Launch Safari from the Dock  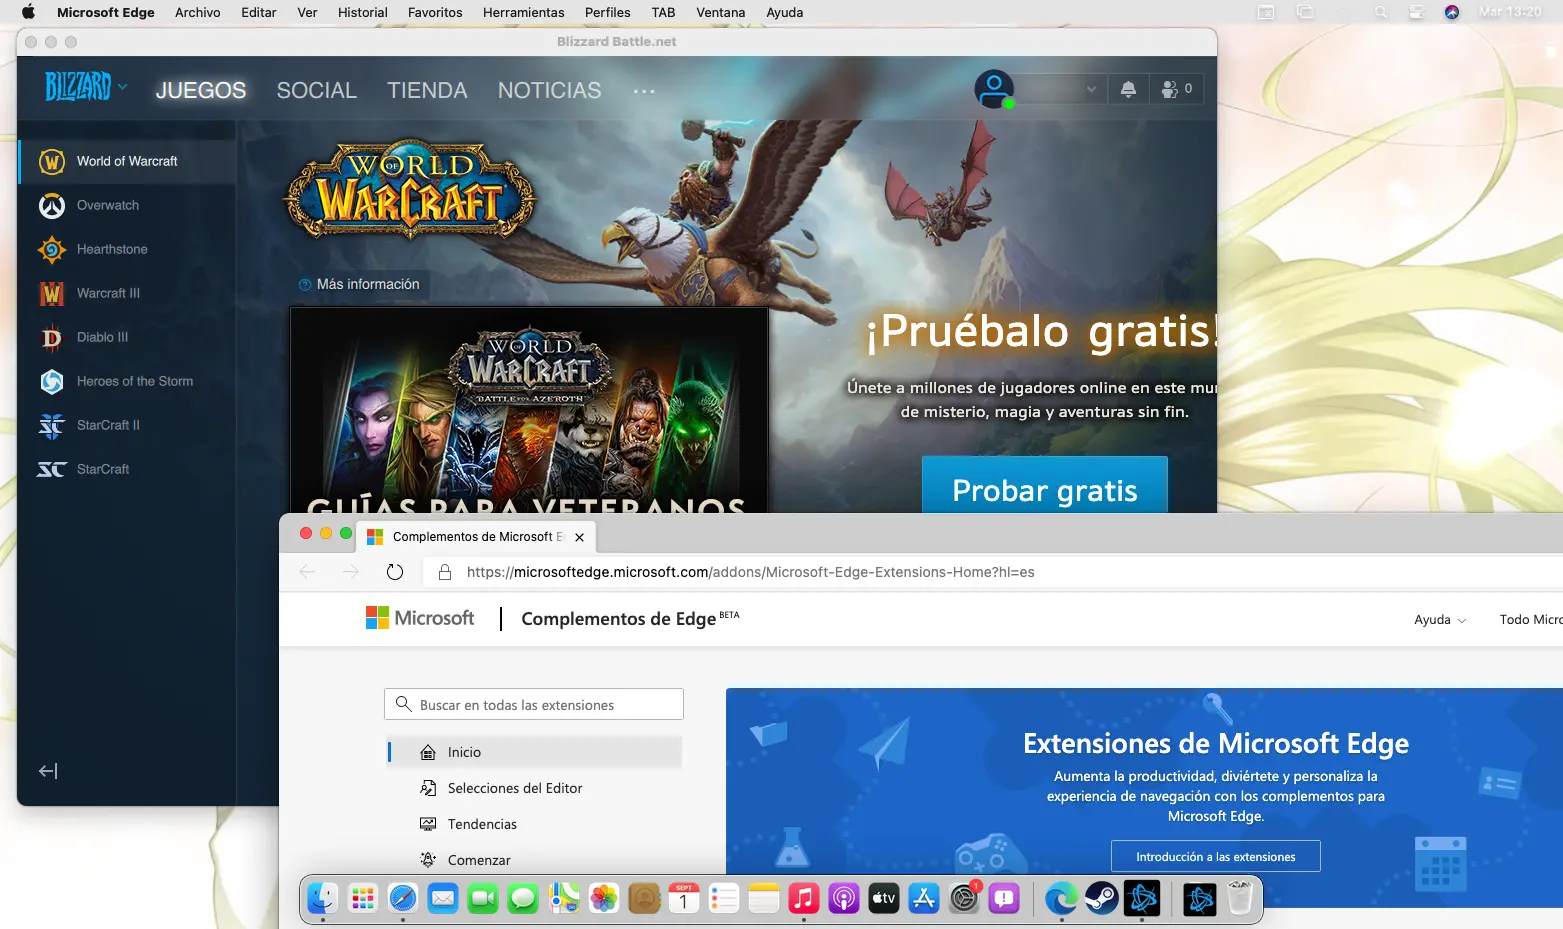pyautogui.click(x=403, y=898)
